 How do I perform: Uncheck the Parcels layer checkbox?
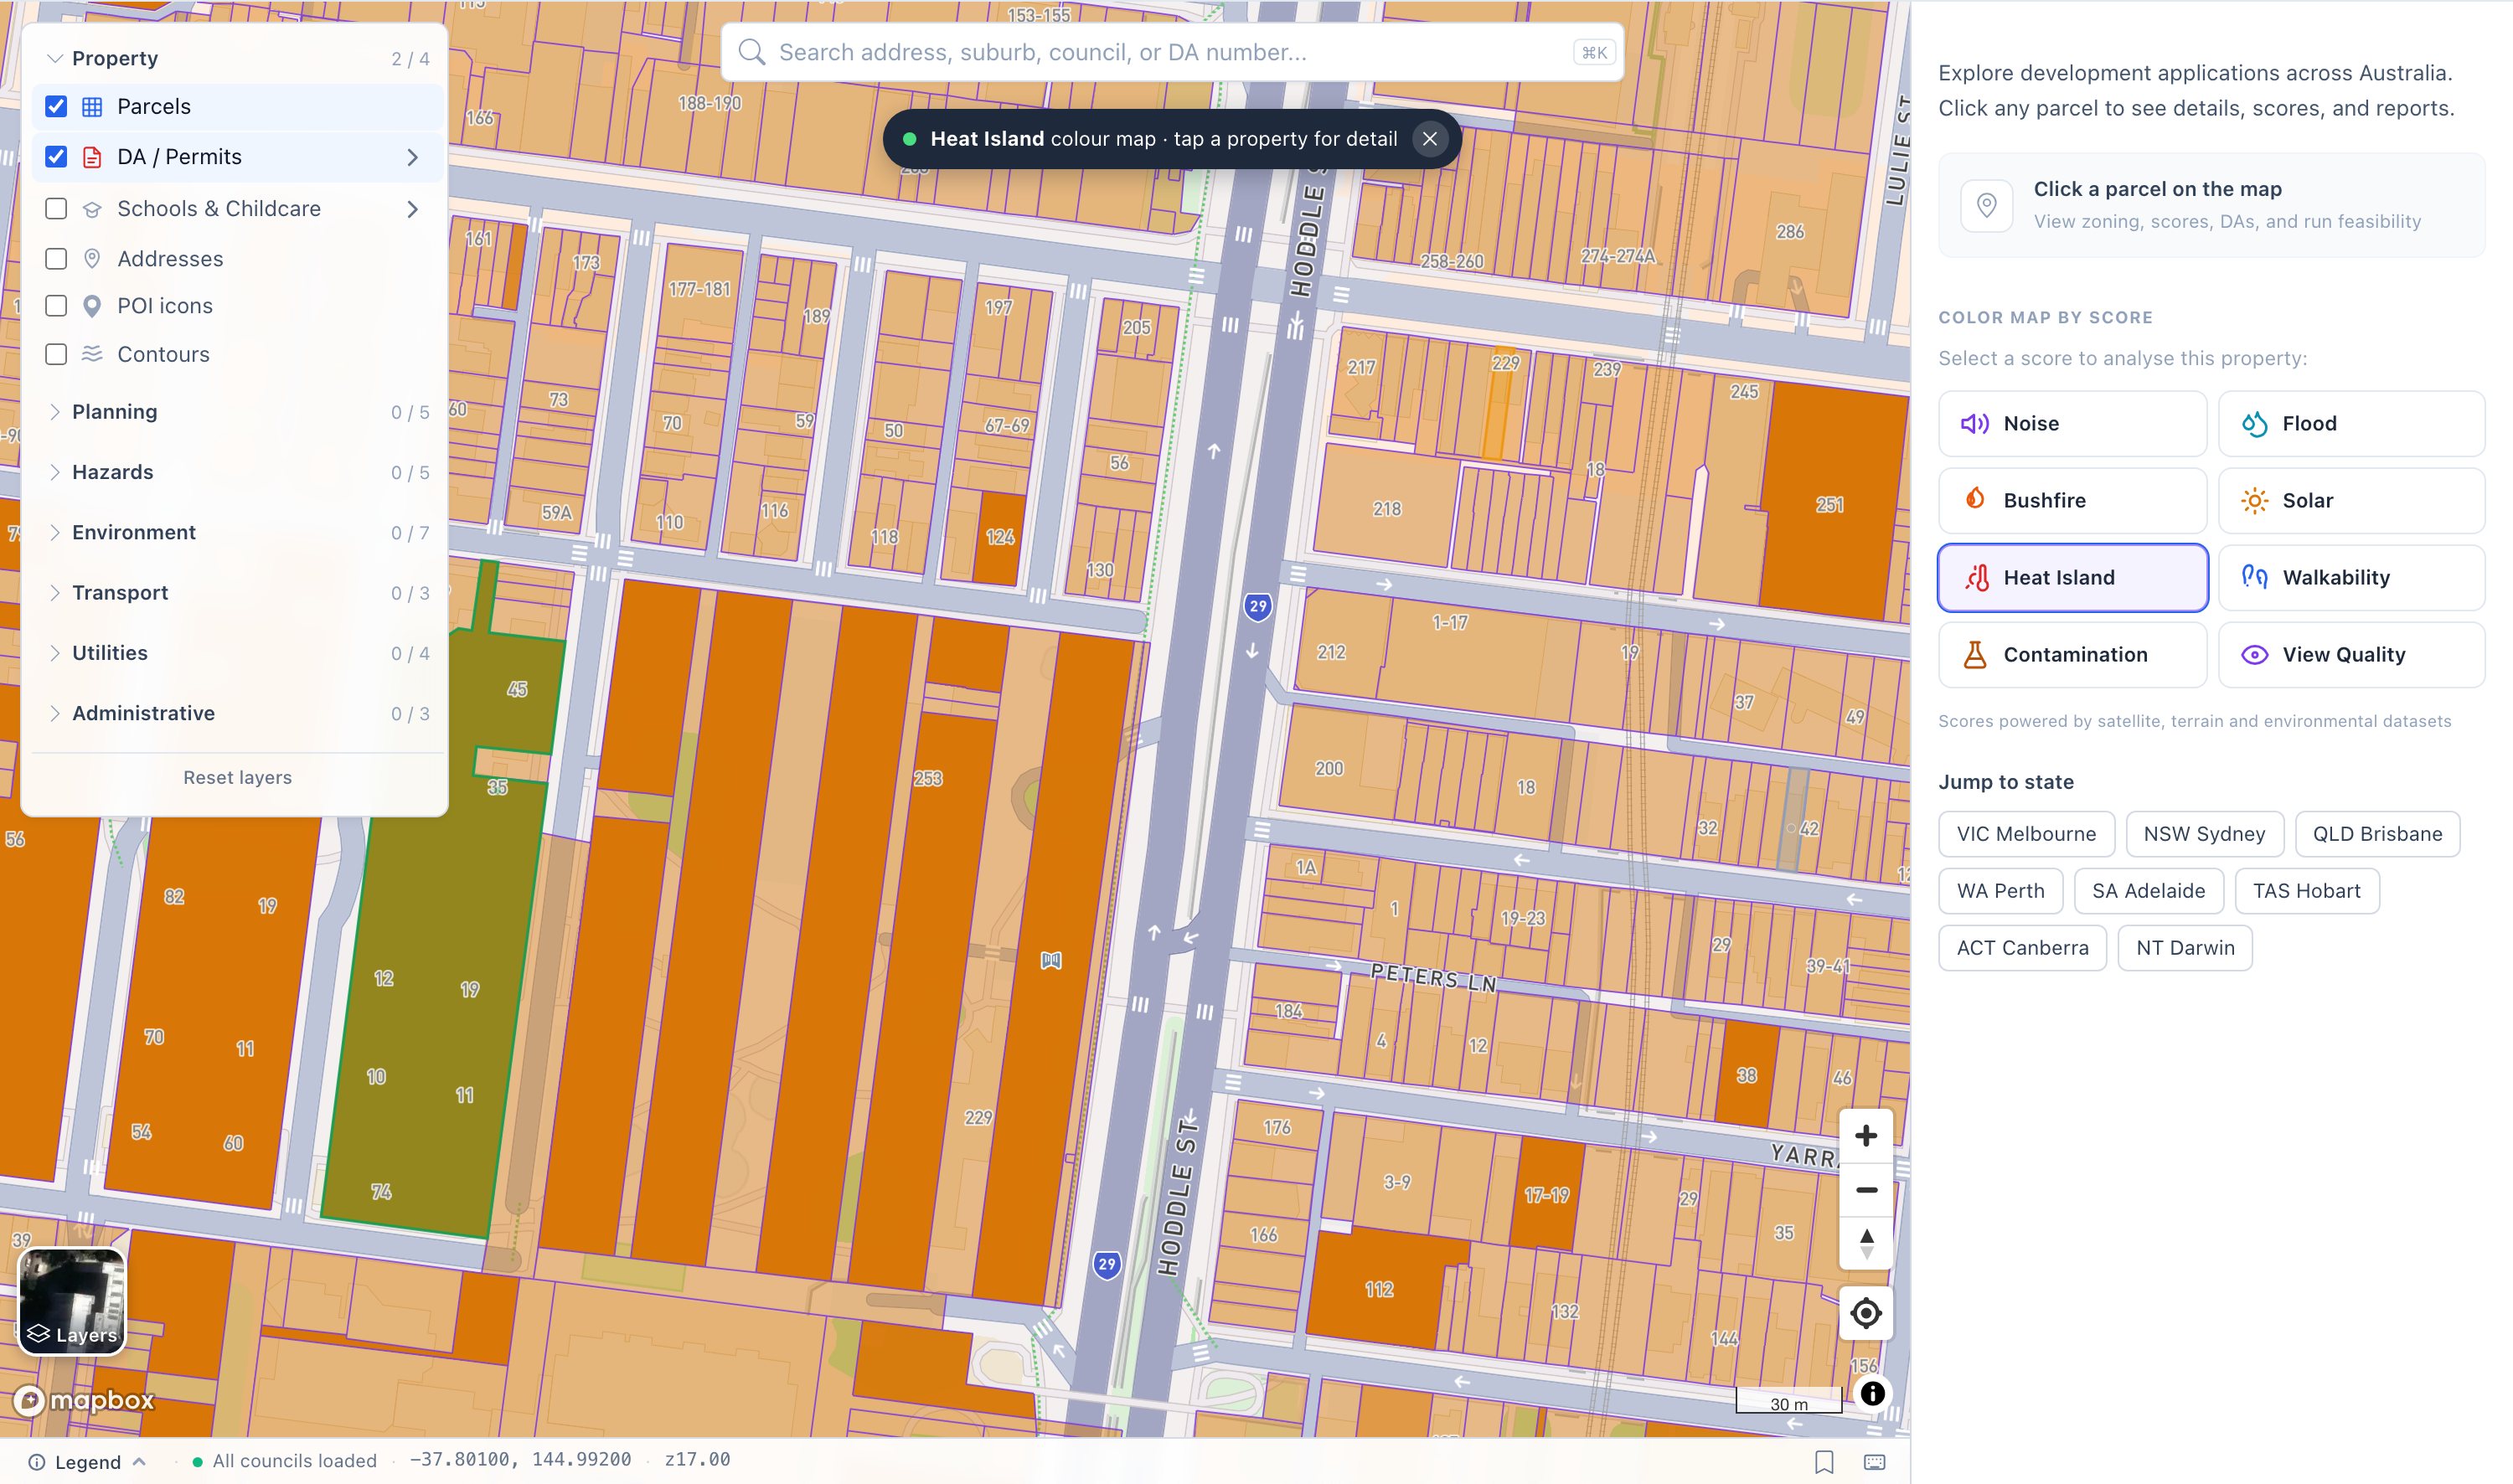(x=56, y=106)
